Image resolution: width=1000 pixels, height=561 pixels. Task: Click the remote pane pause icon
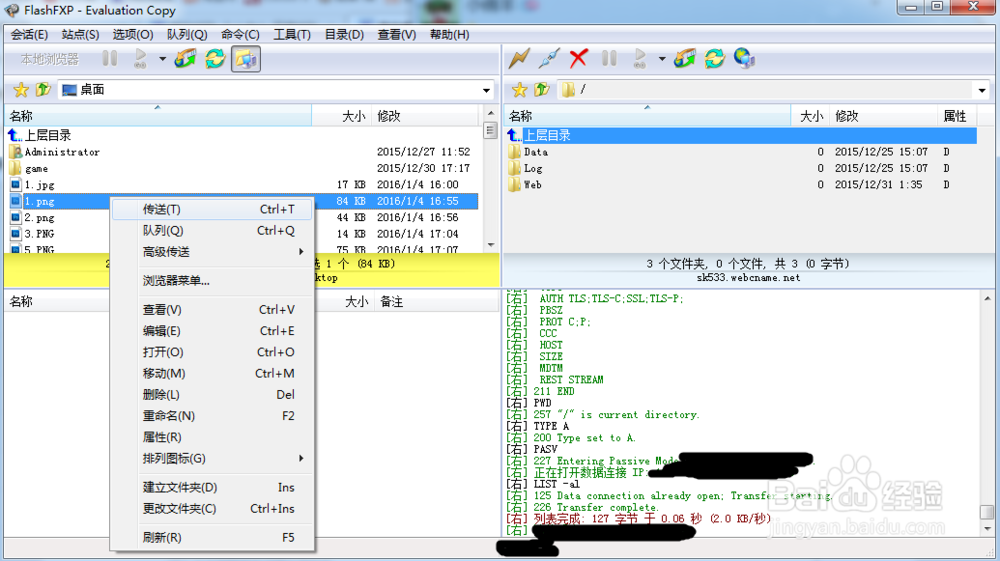tap(609, 59)
